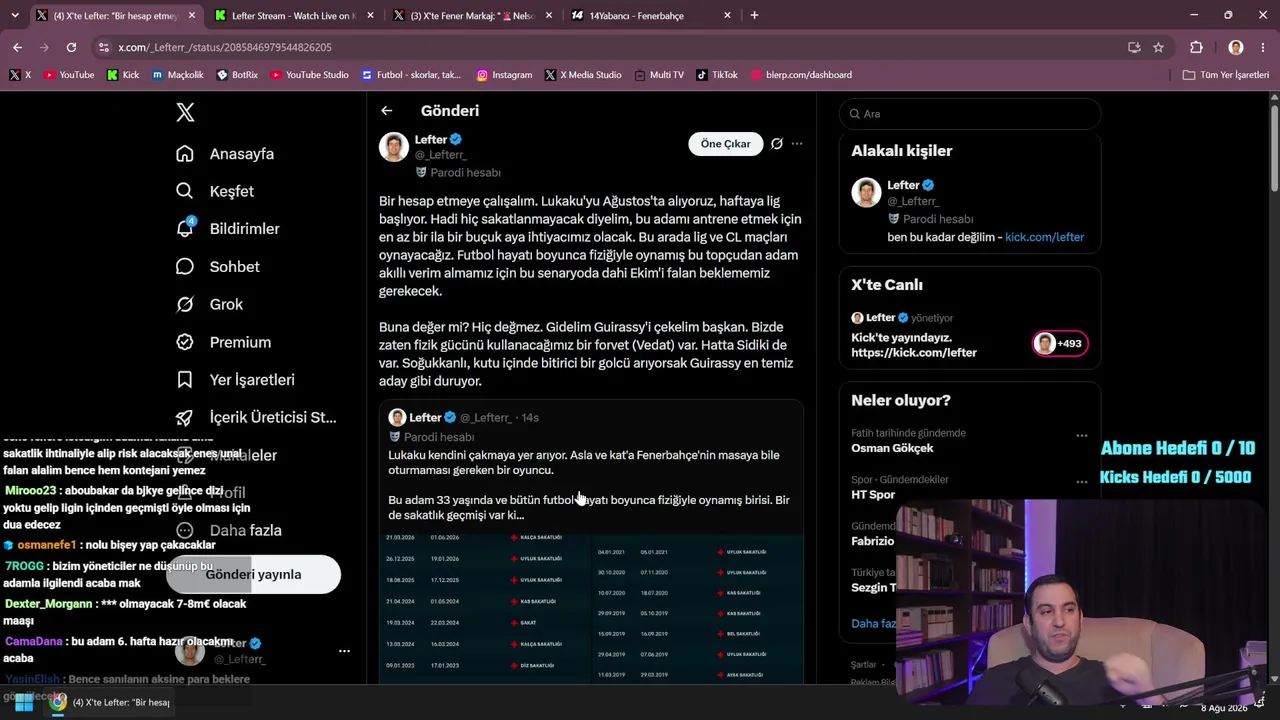Open Premium verified badge icon
Image resolution: width=1280 pixels, height=720 pixels.
[x=185, y=342]
